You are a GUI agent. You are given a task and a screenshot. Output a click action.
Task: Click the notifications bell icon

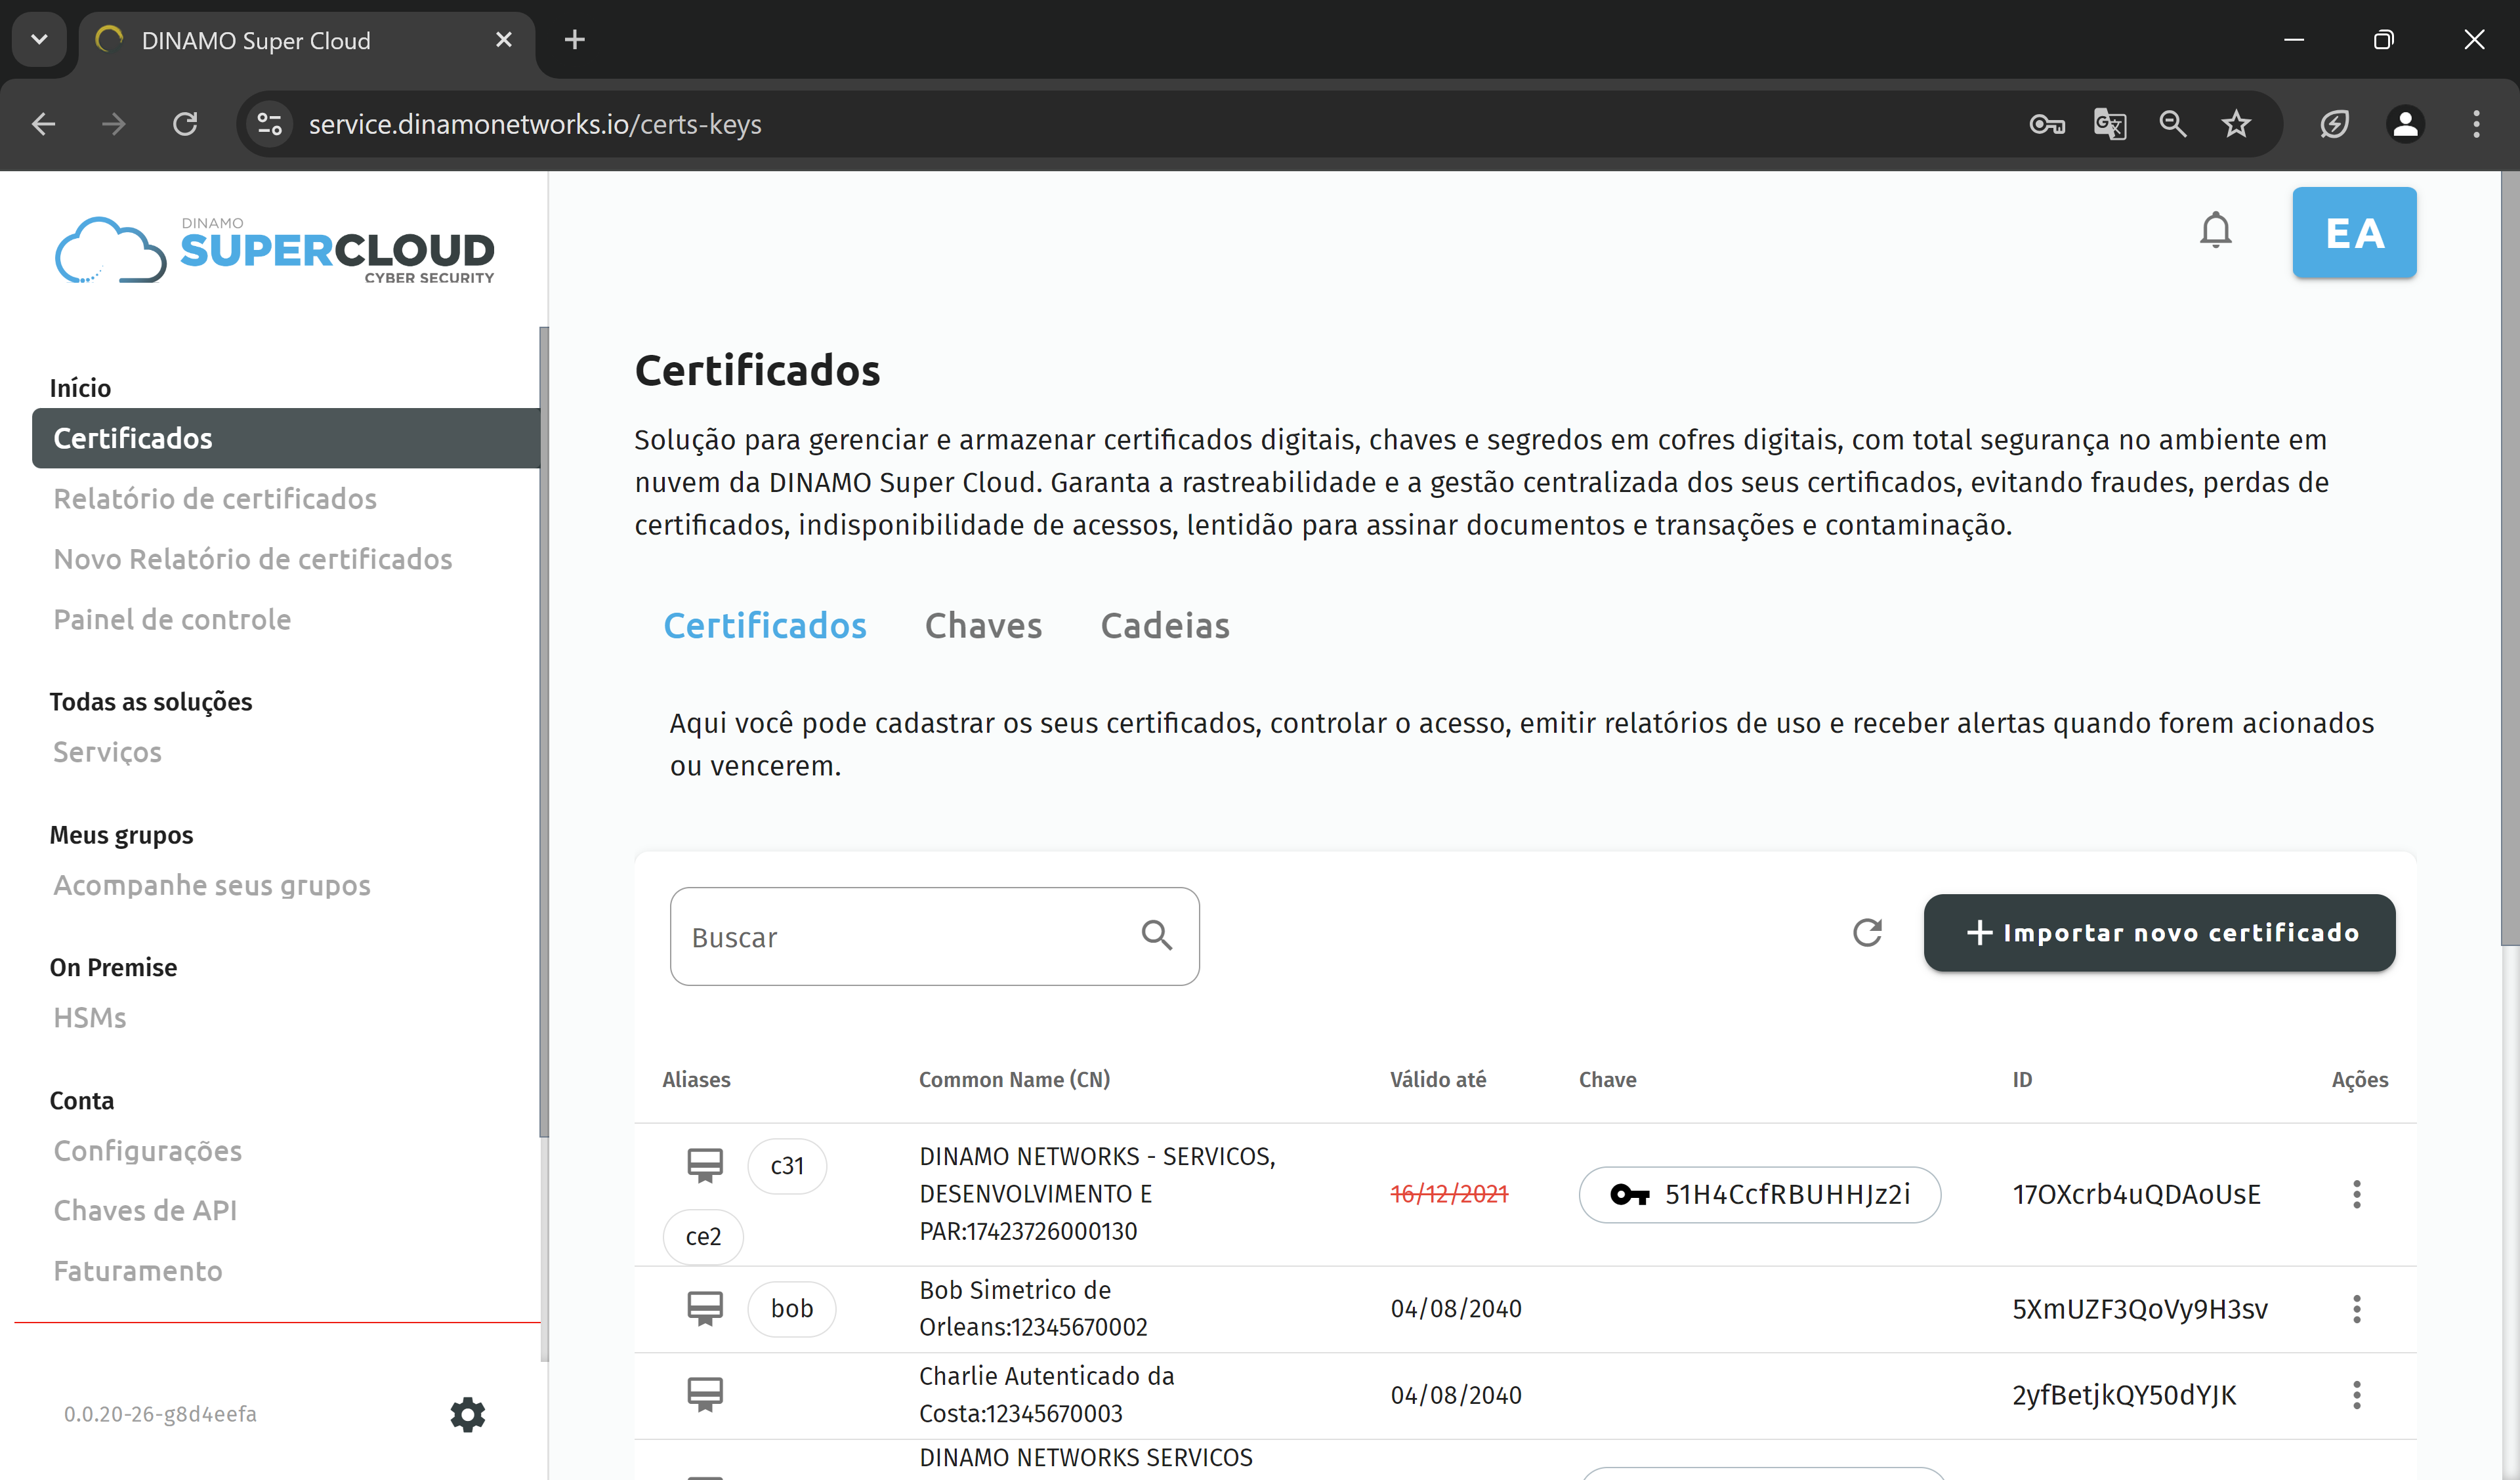pyautogui.click(x=2215, y=231)
